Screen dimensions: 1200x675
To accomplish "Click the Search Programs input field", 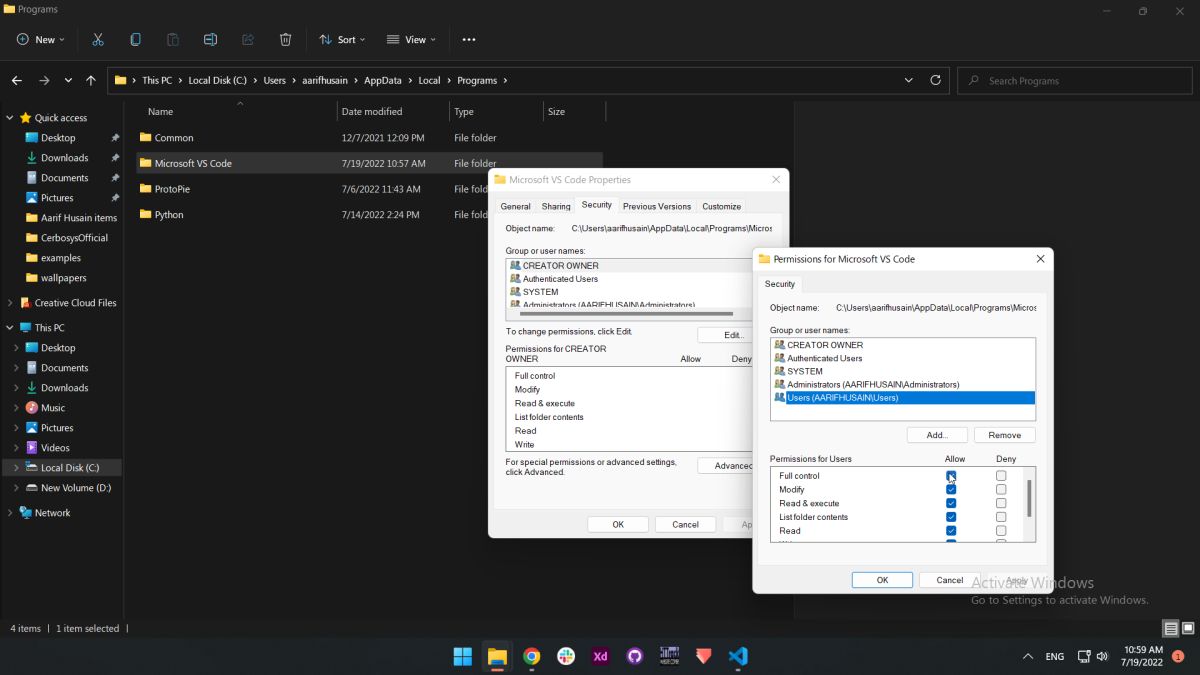I will 1073,80.
